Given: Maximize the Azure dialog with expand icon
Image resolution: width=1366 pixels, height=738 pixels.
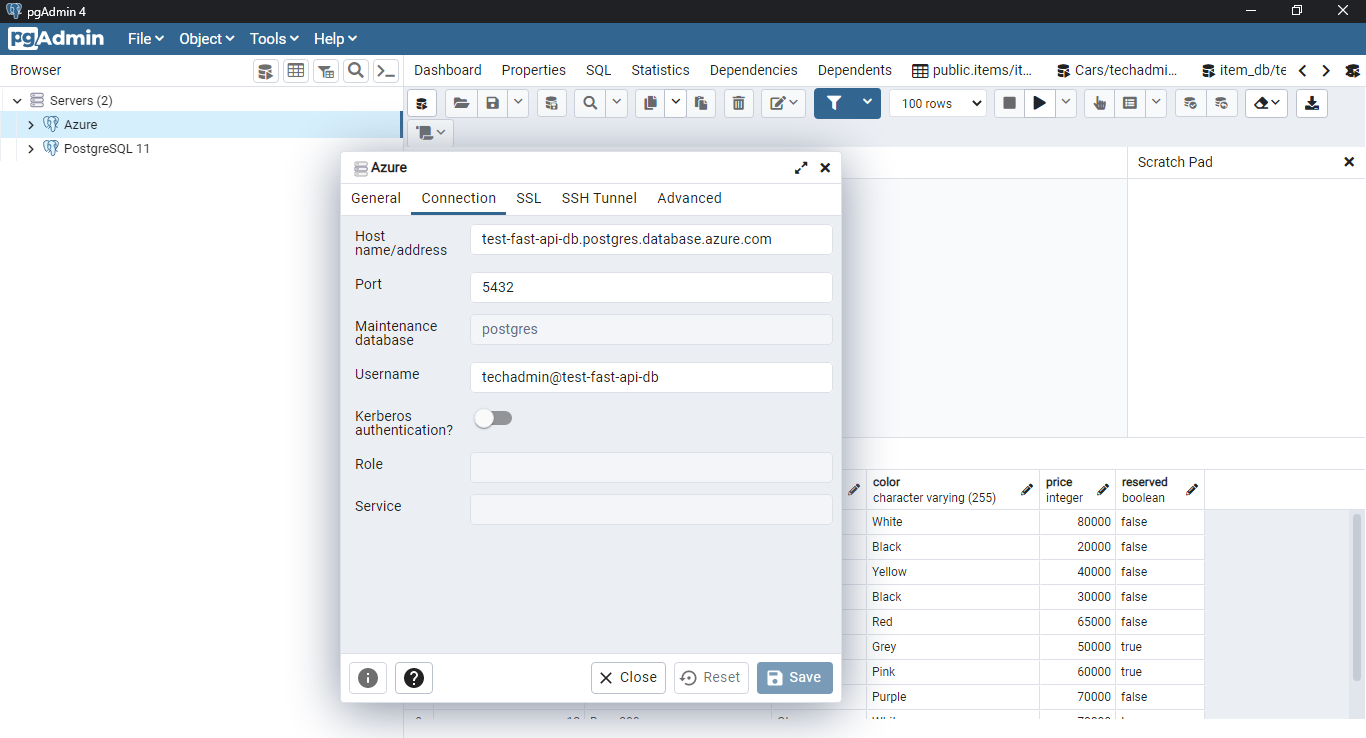Looking at the screenshot, I should coord(801,168).
